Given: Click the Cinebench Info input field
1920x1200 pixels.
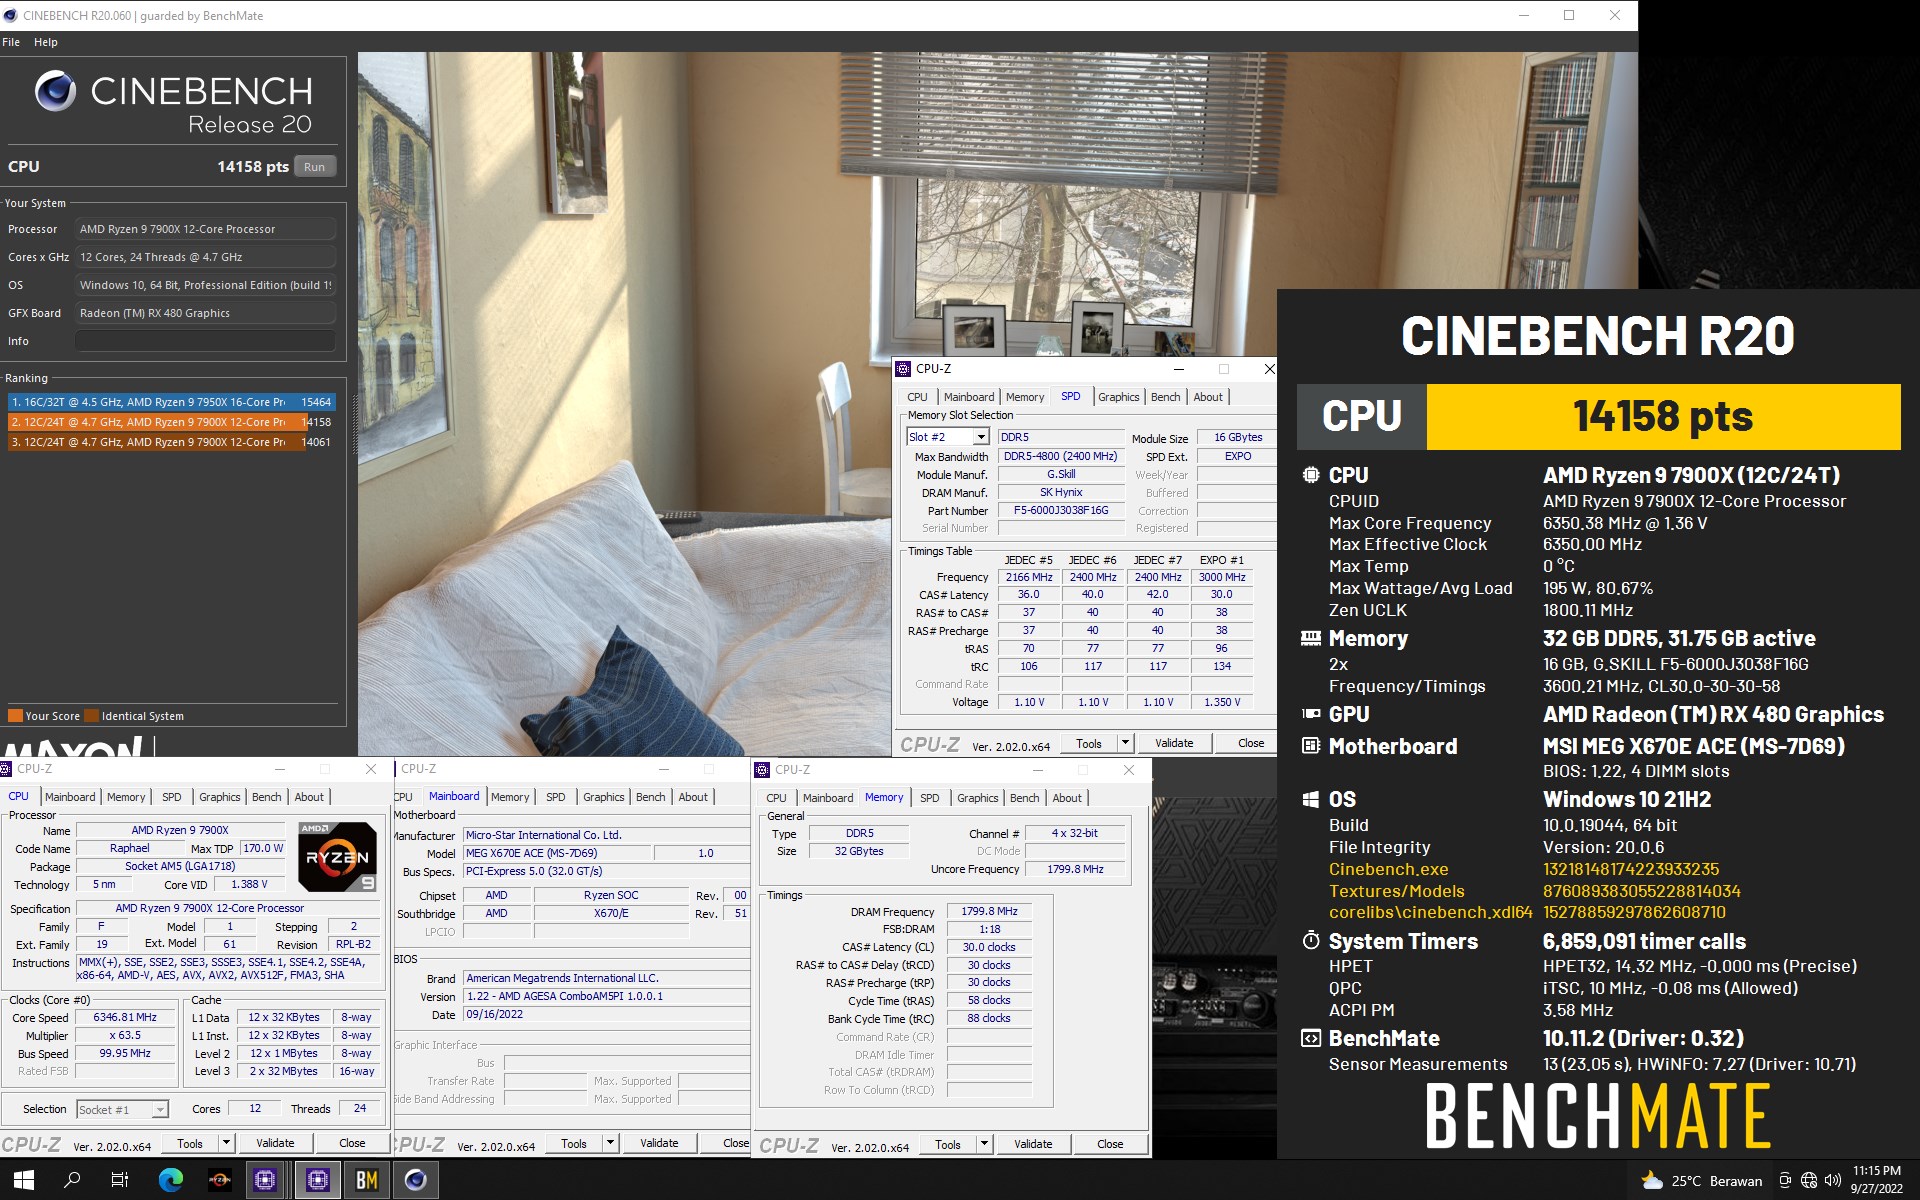Looking at the screenshot, I should point(205,341).
